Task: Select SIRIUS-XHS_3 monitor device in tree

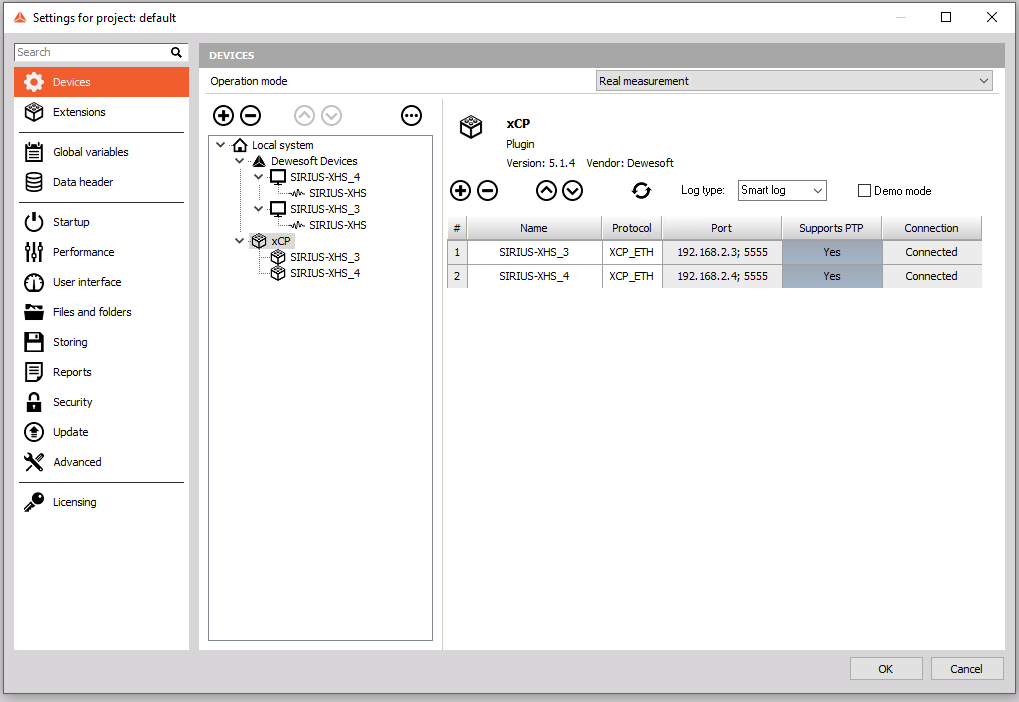Action: [325, 209]
